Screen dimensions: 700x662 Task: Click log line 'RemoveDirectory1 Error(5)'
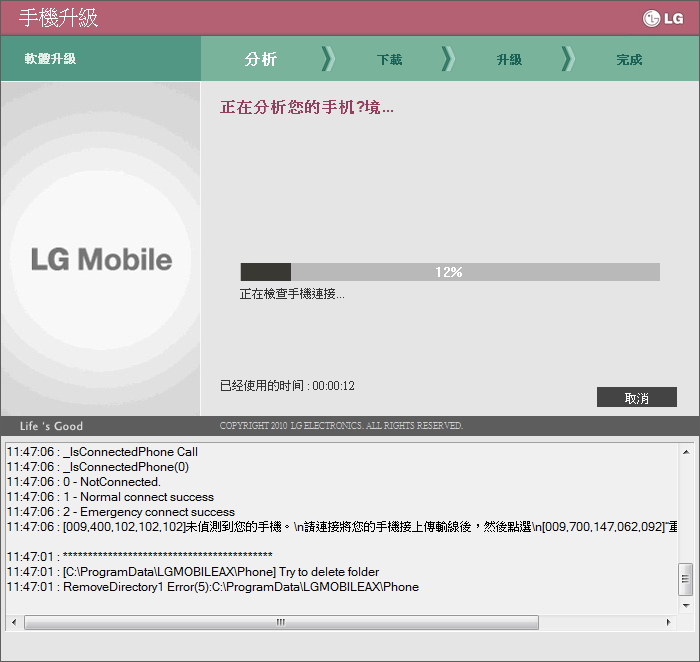pyautogui.click(x=213, y=587)
